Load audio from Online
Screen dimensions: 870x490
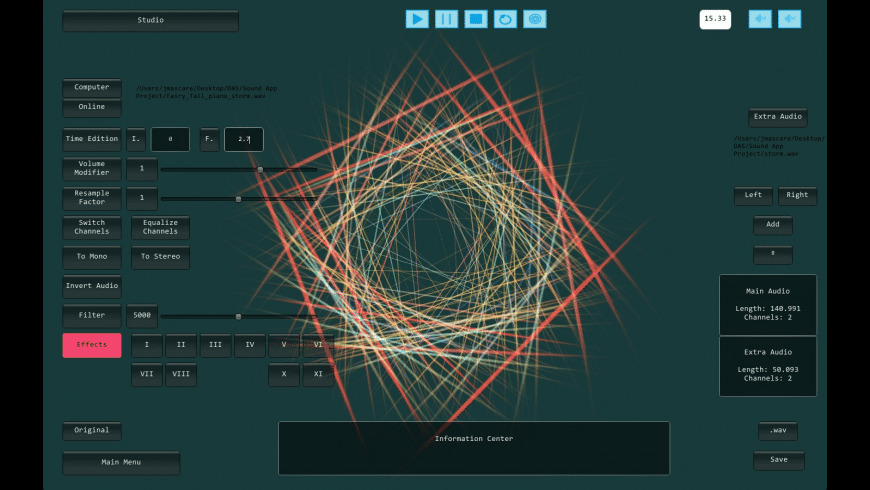click(x=92, y=107)
